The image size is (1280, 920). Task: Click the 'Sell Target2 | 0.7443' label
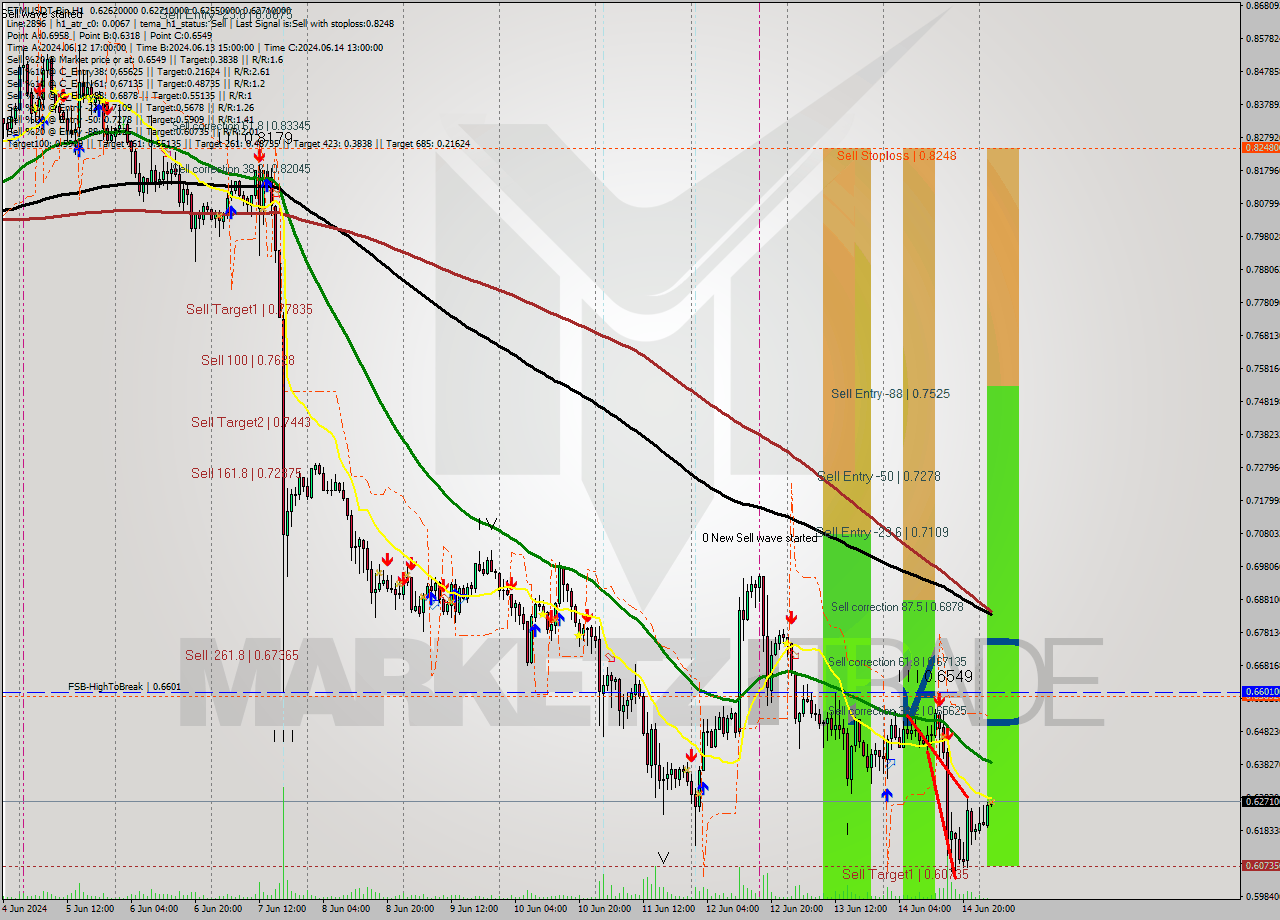(251, 423)
